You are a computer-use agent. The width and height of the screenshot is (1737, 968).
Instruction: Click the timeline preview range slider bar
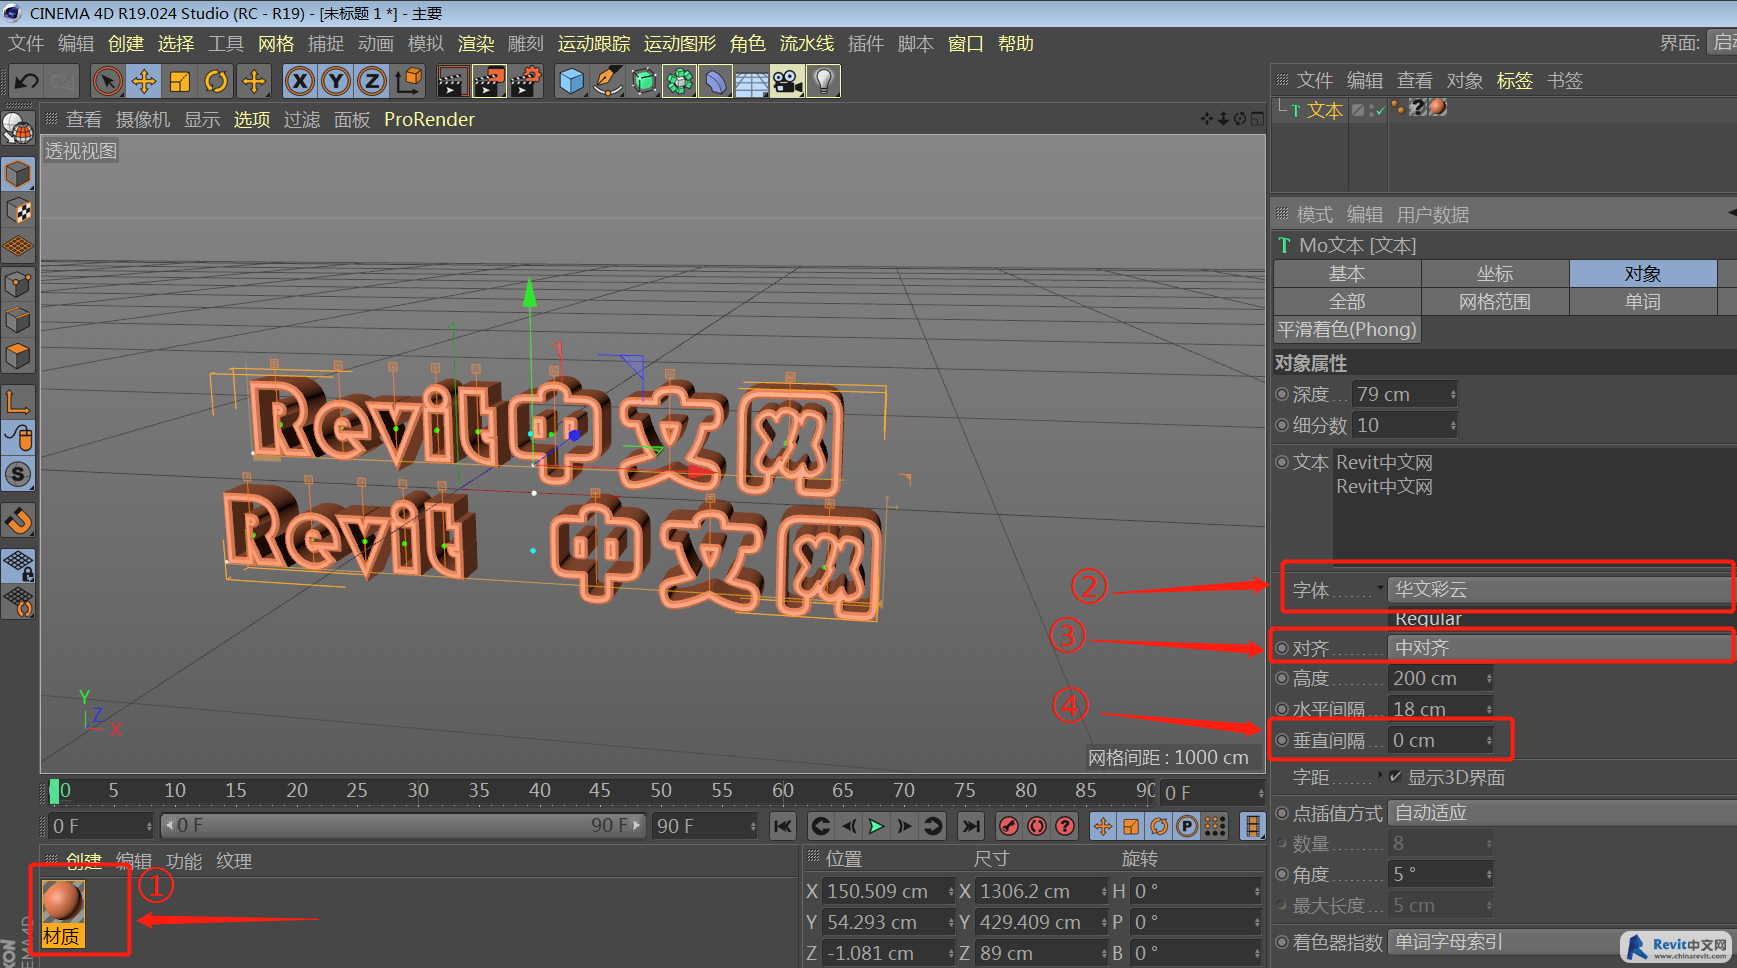[x=404, y=826]
